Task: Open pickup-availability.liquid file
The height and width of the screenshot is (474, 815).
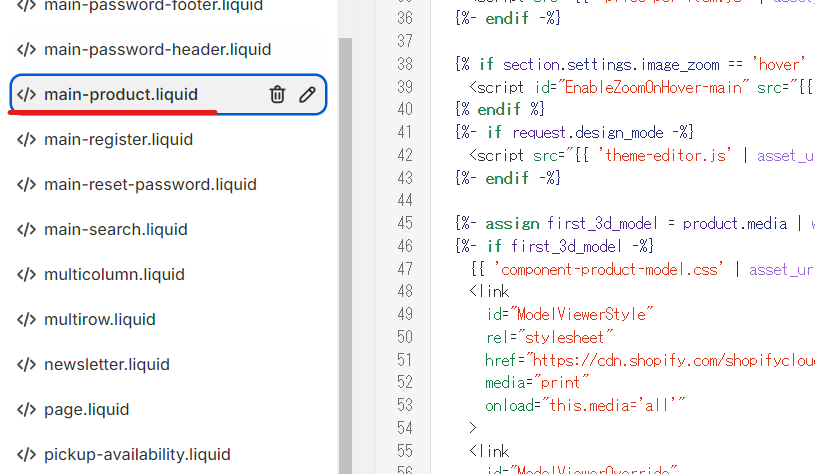Action: 137,454
